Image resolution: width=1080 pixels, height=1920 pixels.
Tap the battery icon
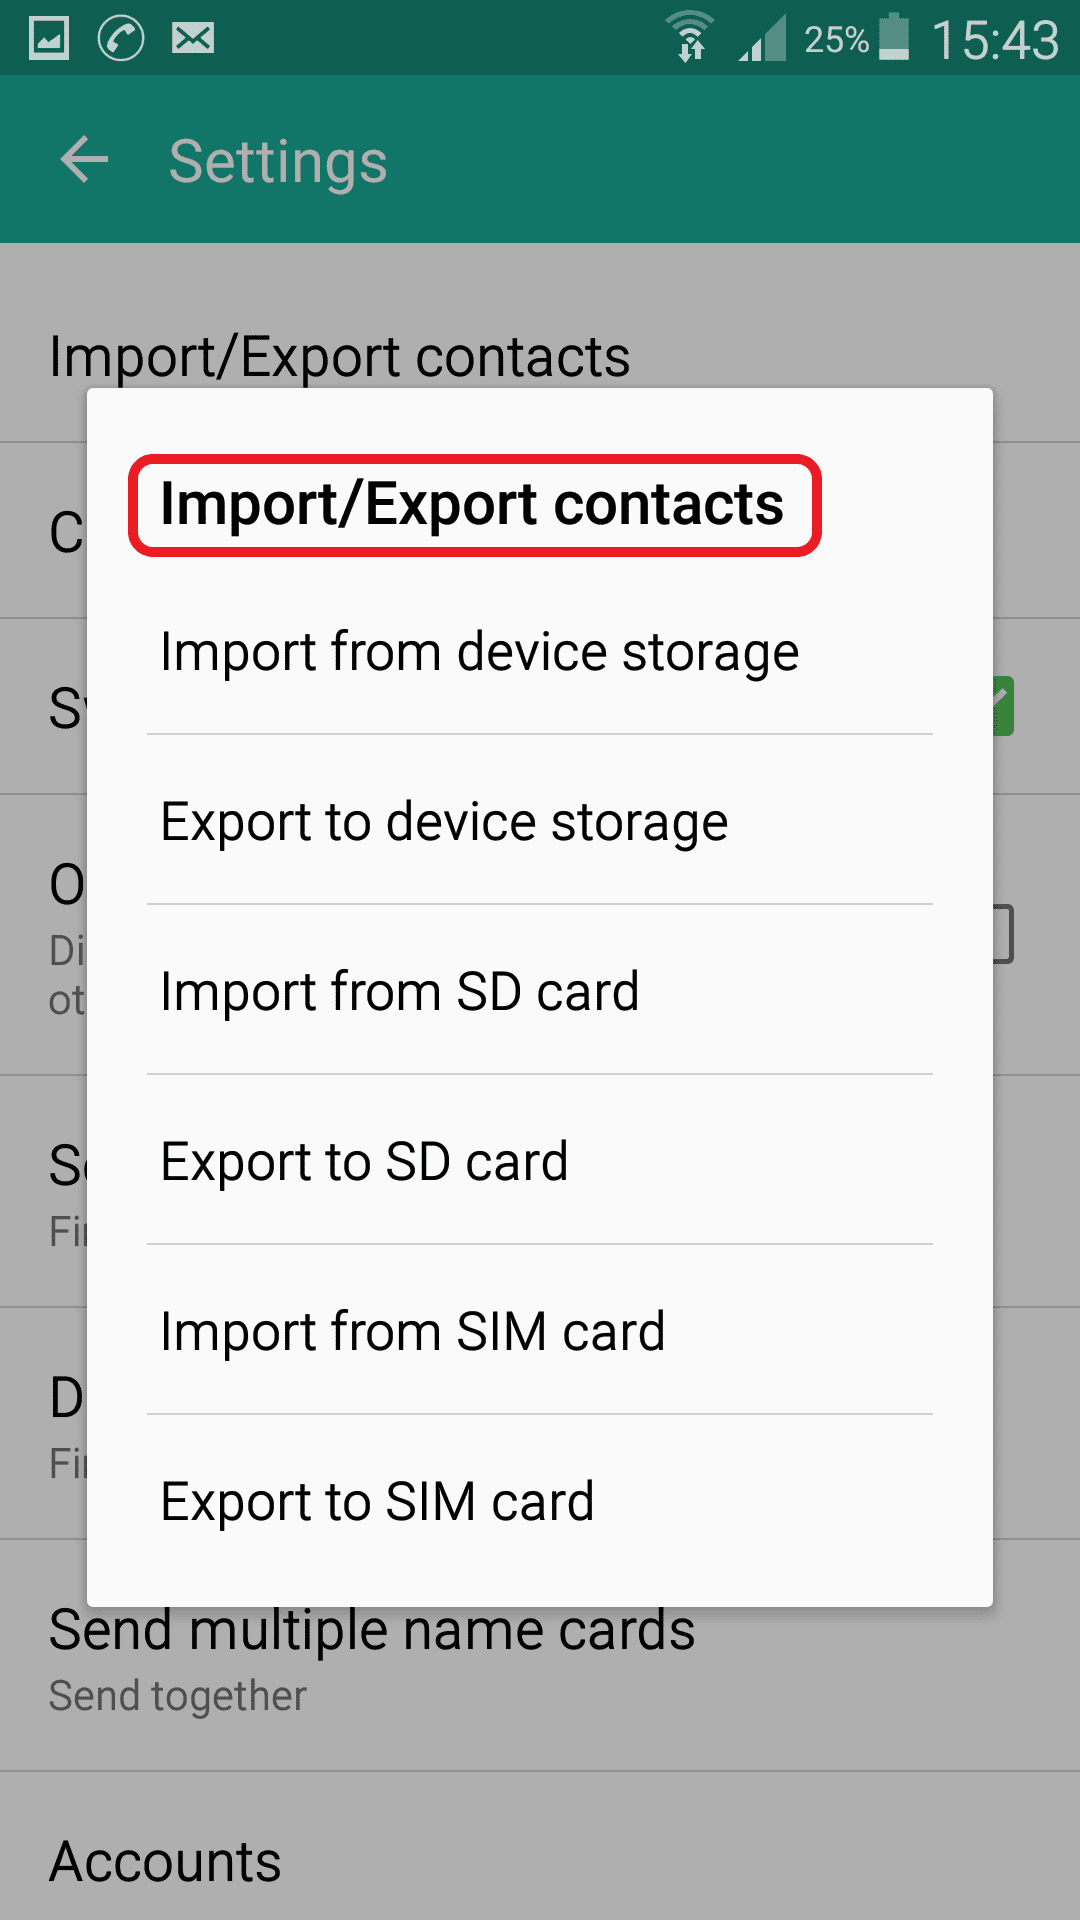pos(894,39)
